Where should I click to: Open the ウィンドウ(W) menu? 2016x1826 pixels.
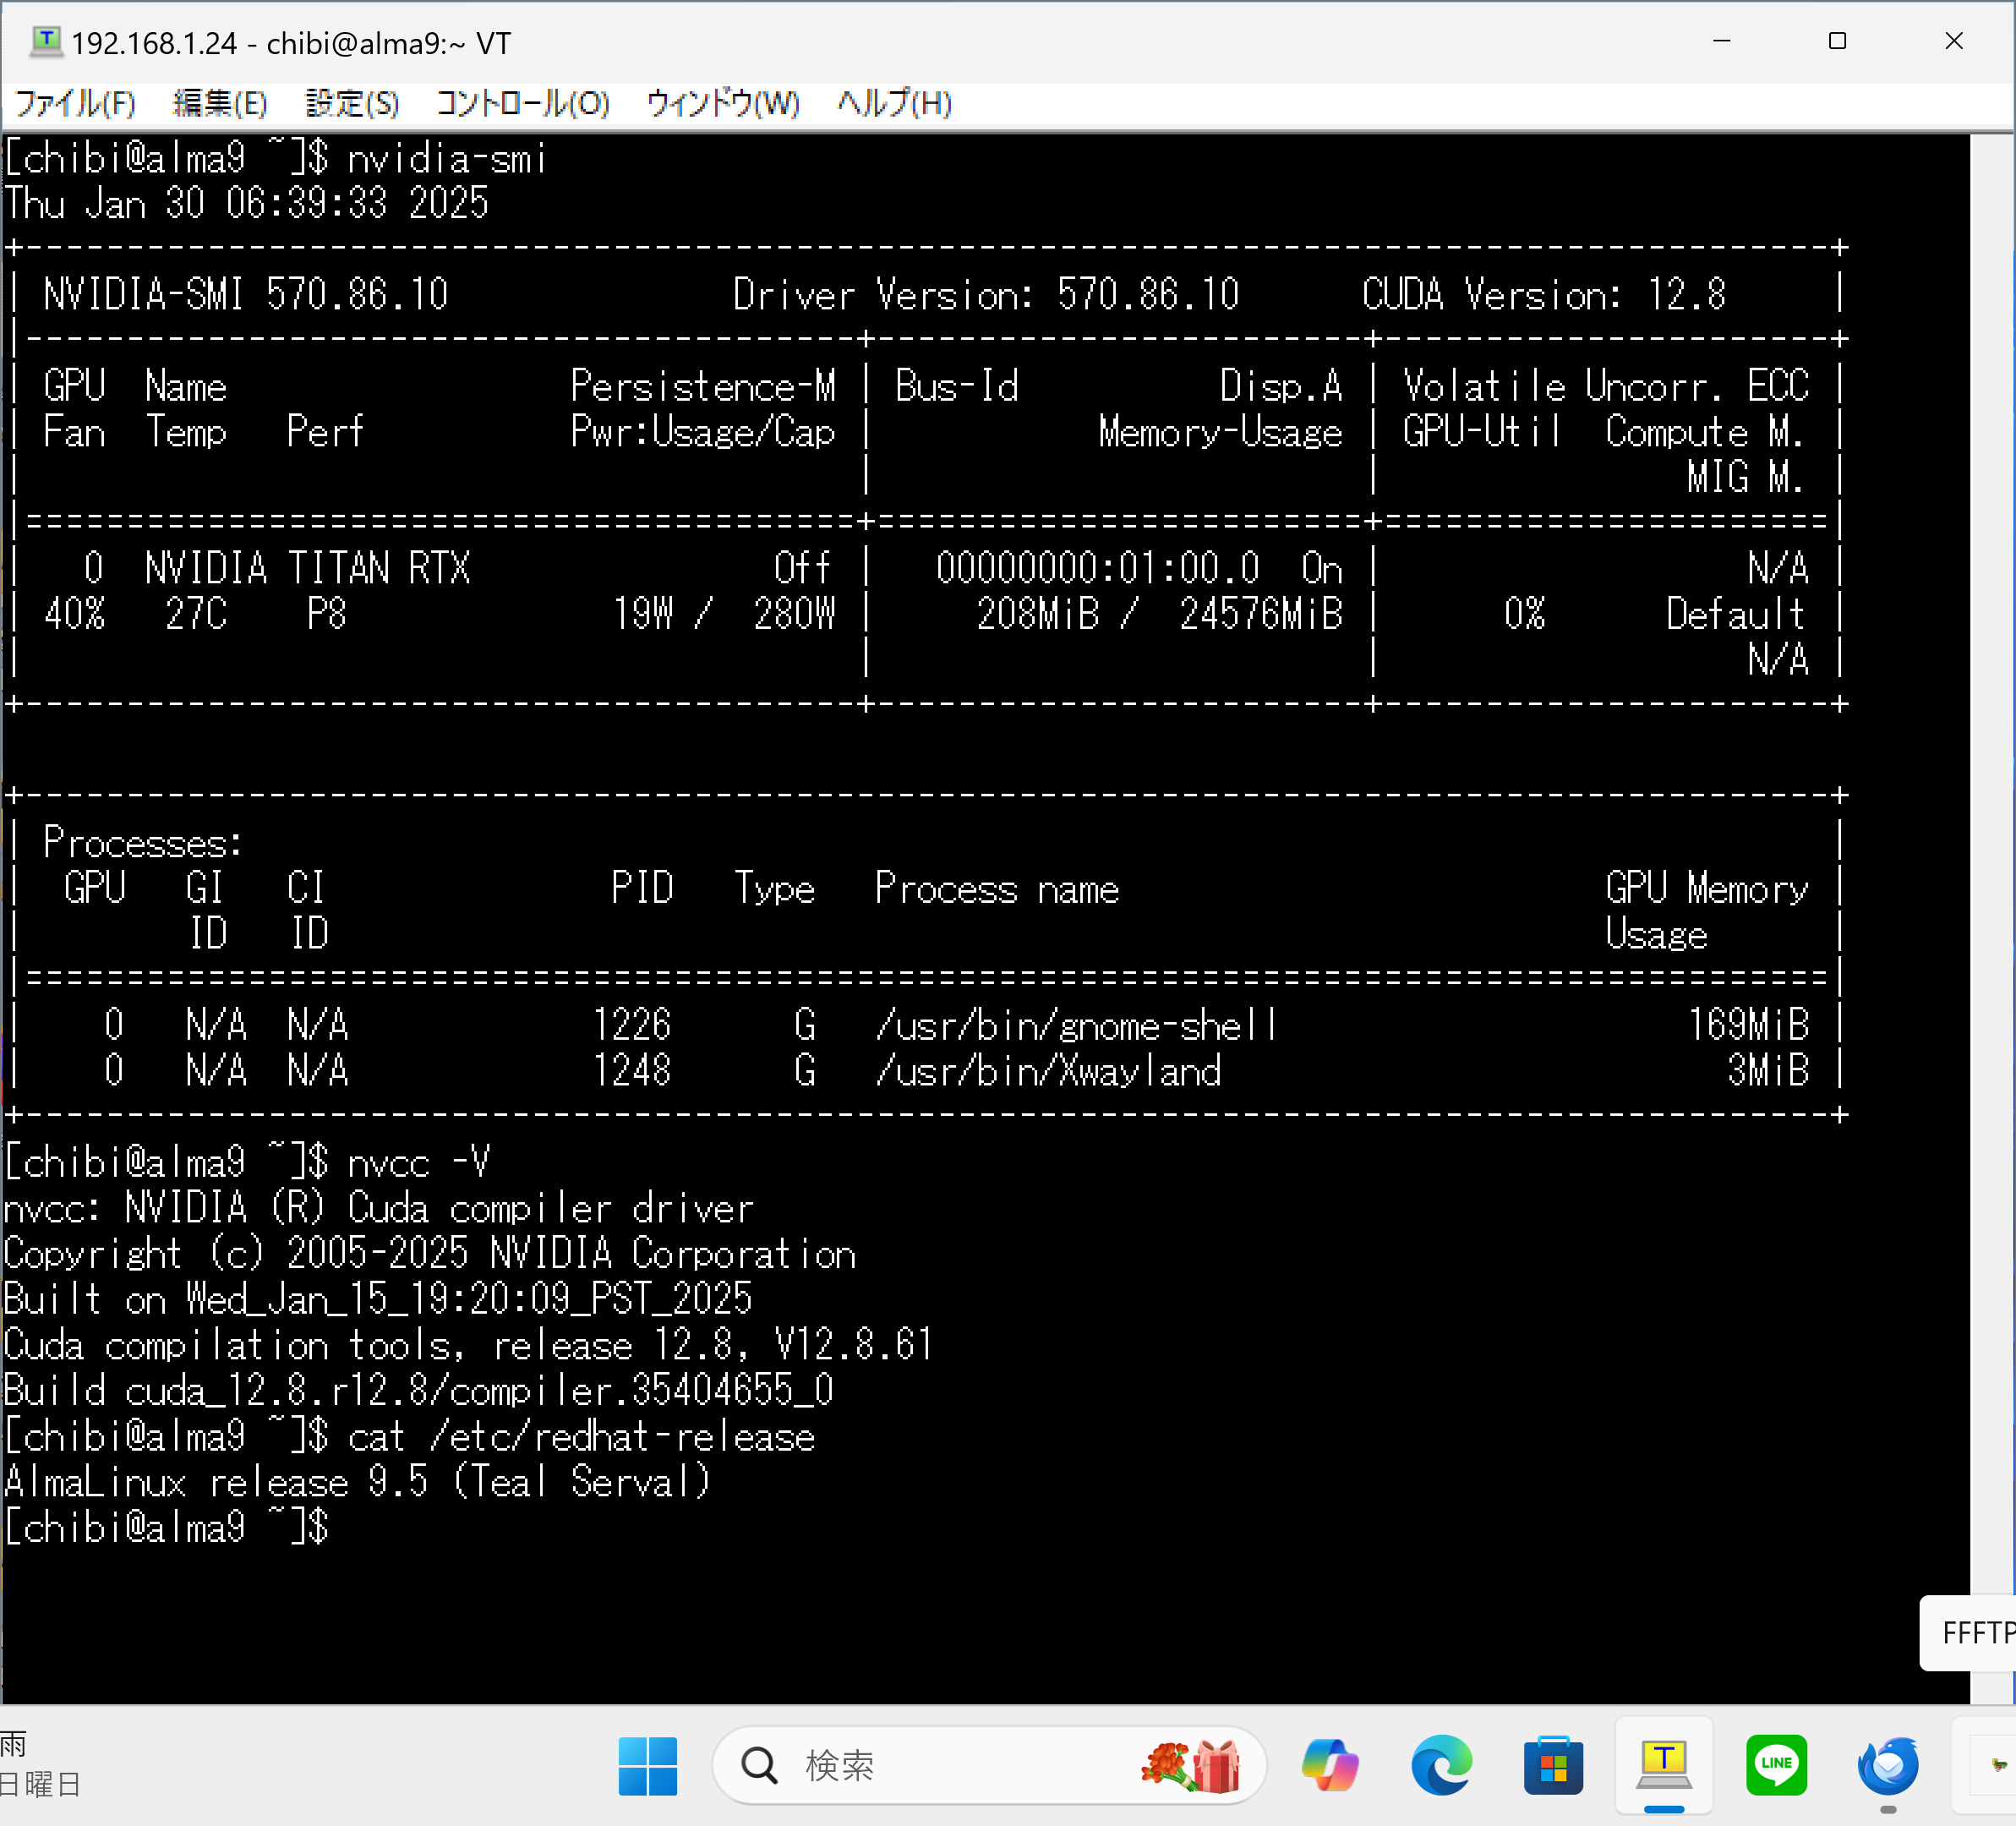722,104
